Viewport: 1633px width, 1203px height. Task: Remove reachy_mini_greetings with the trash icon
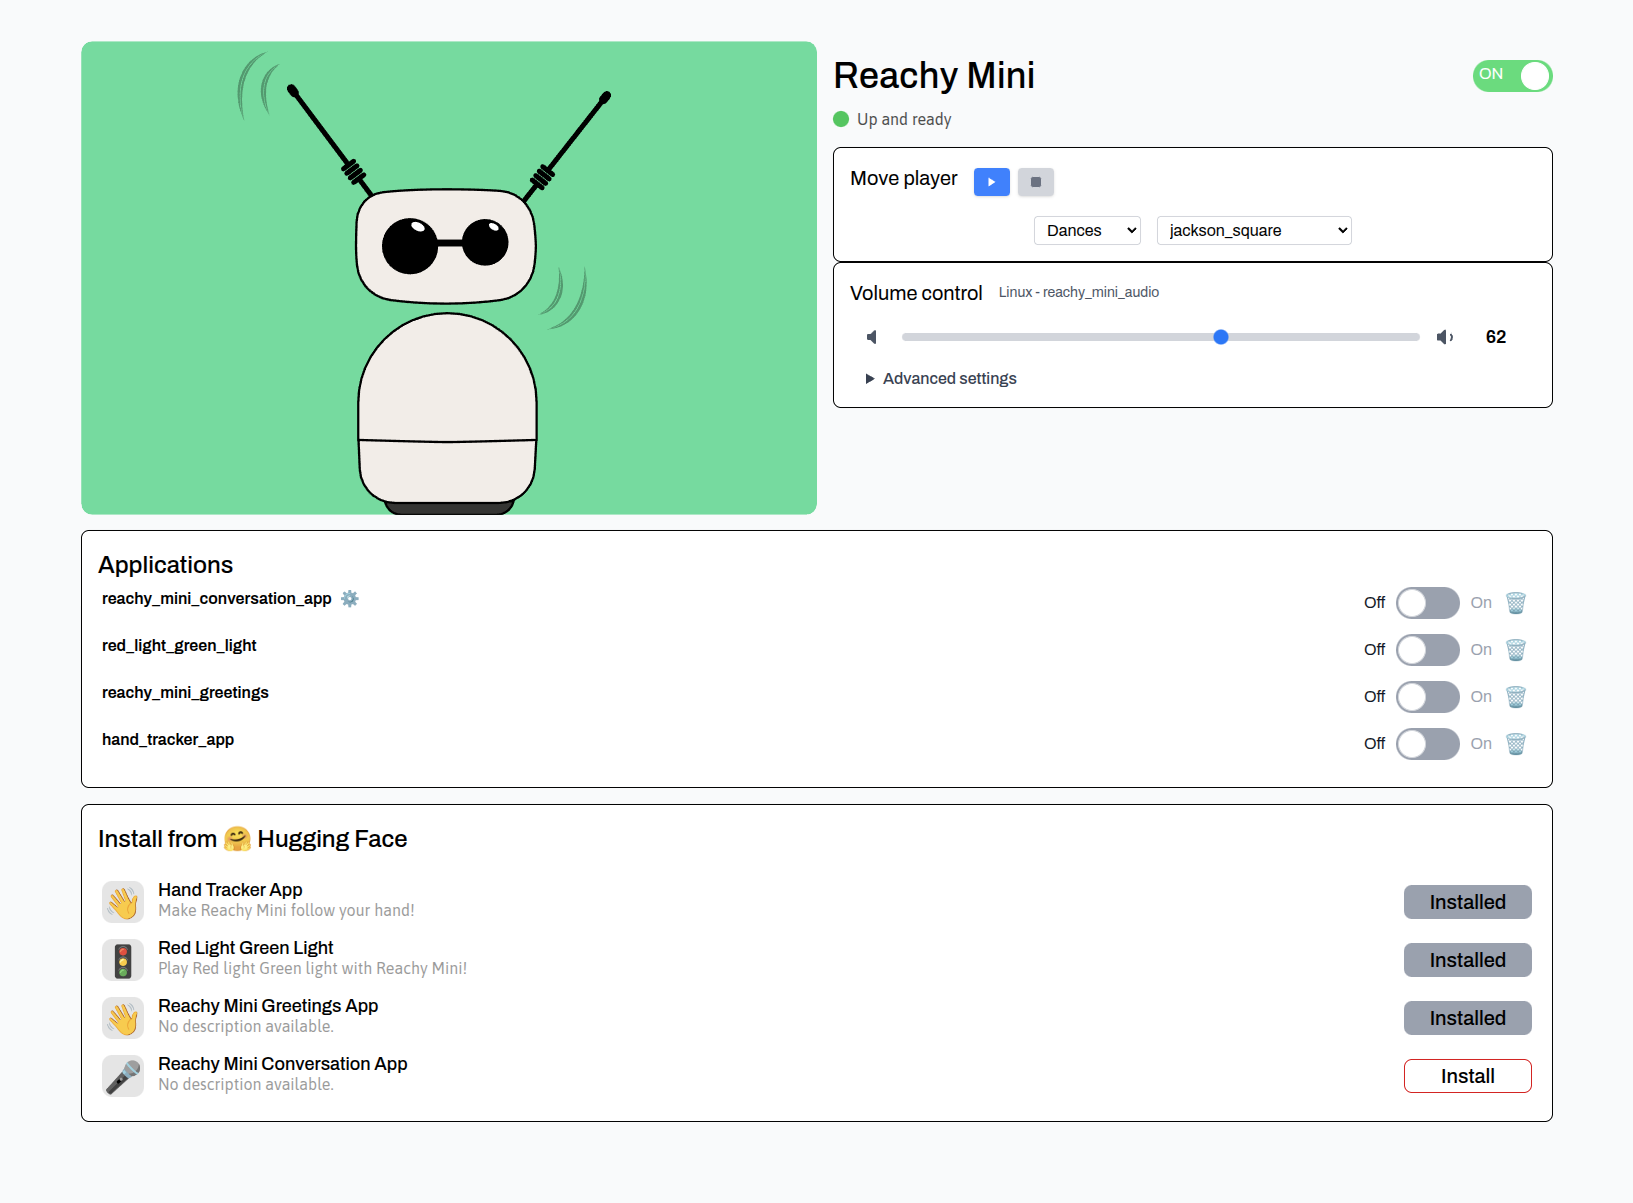coord(1515,696)
